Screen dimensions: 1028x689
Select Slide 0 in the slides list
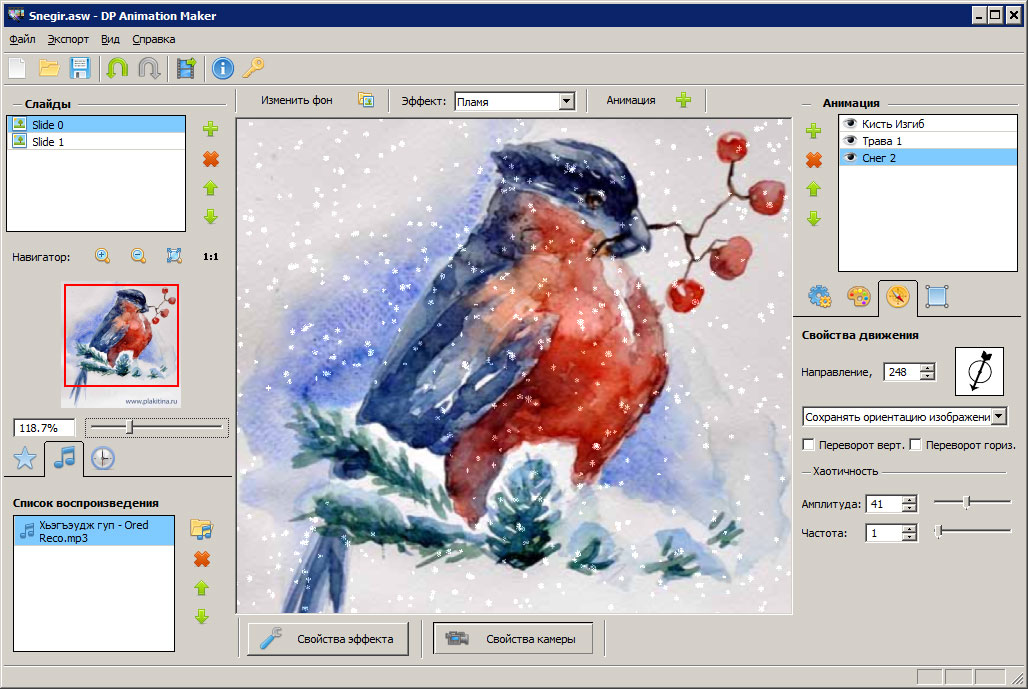coord(96,125)
